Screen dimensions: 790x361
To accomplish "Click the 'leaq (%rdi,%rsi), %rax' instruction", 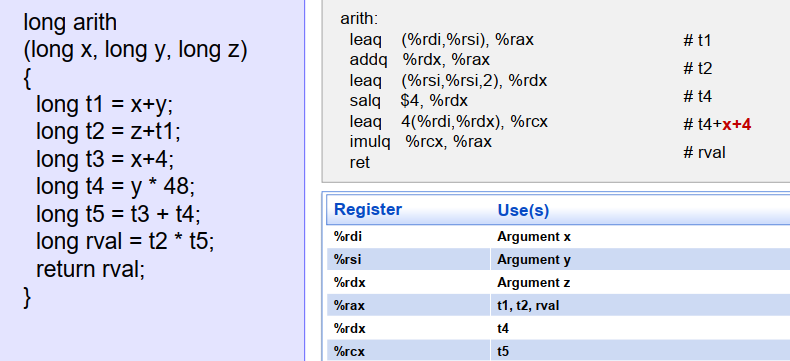I will coord(441,39).
